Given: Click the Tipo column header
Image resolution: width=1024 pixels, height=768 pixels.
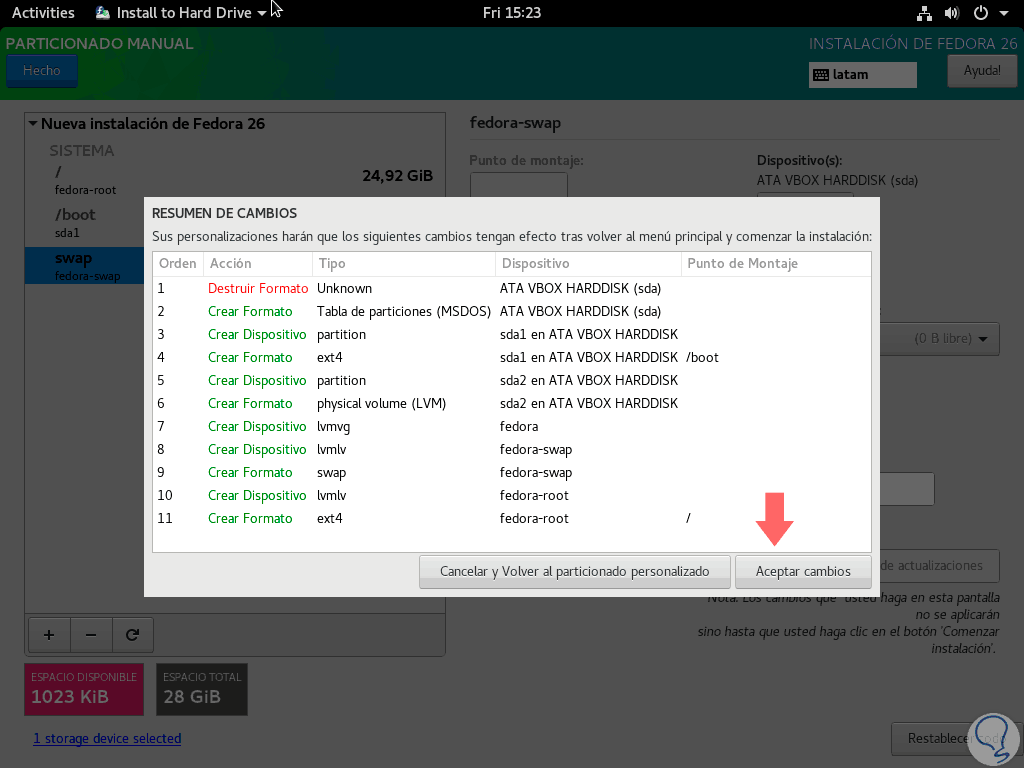Looking at the screenshot, I should coord(404,263).
